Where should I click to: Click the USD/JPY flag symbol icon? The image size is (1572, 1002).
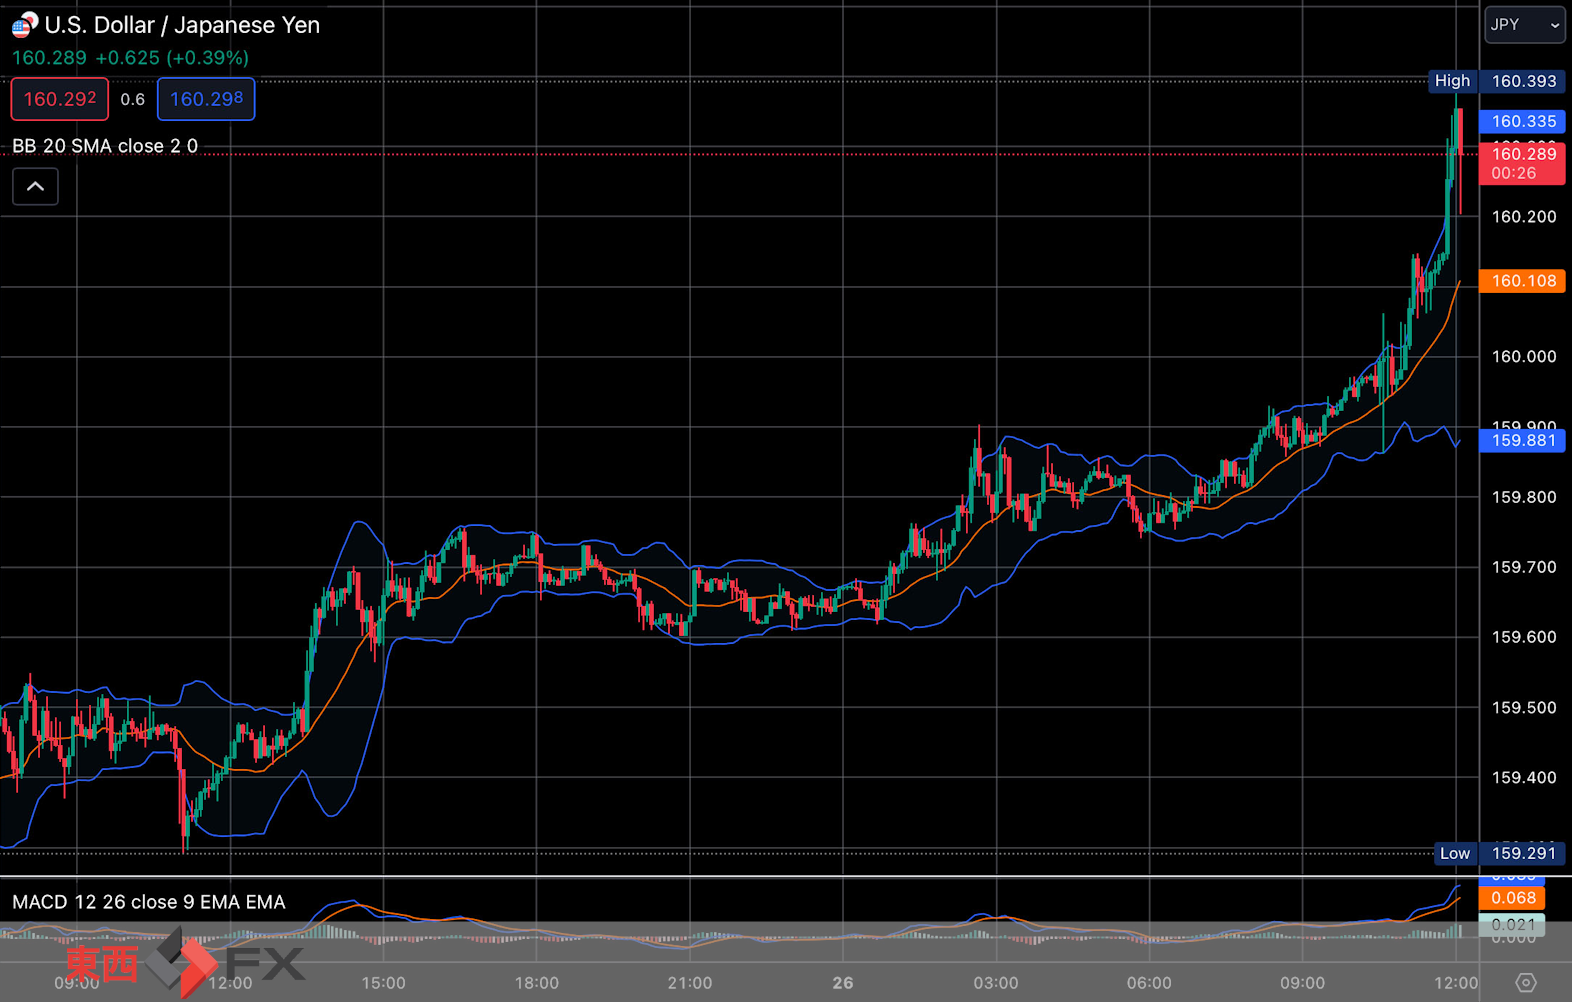point(24,25)
